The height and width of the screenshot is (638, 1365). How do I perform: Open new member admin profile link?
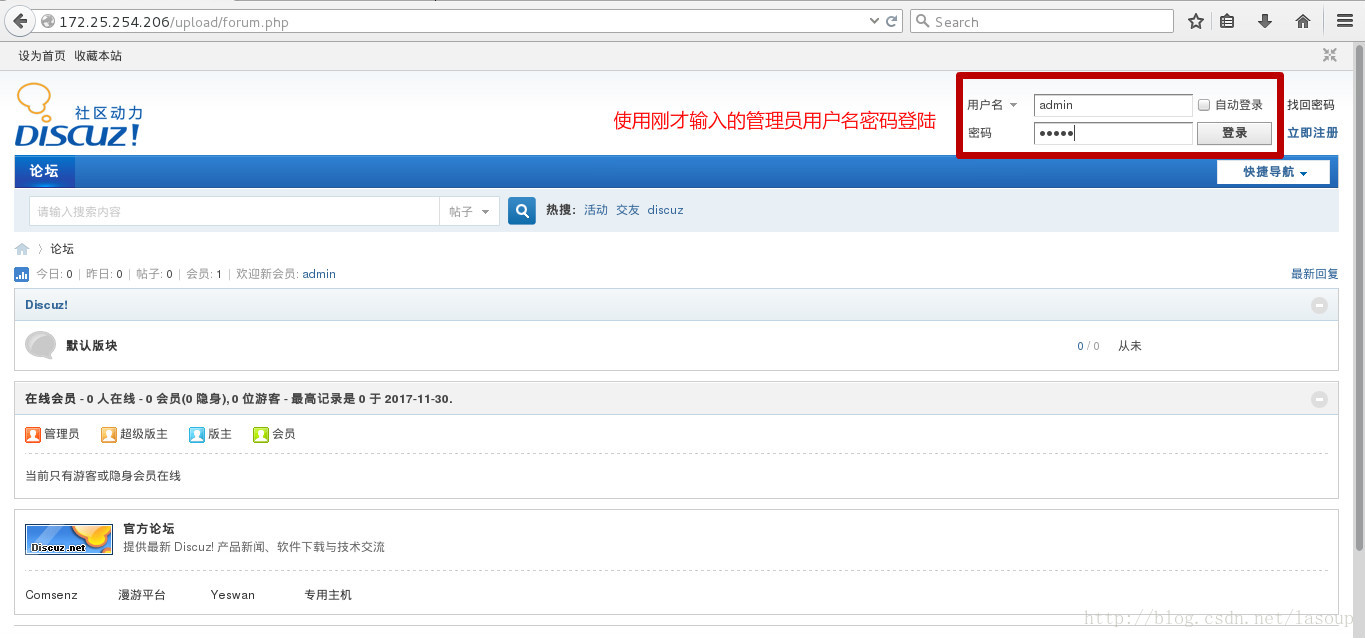319,274
